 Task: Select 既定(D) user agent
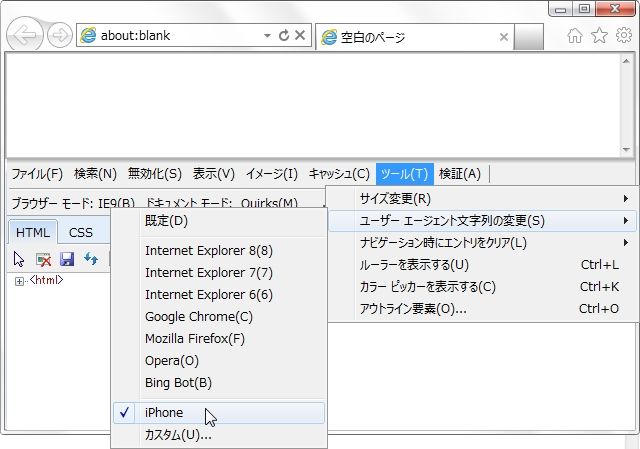219,221
